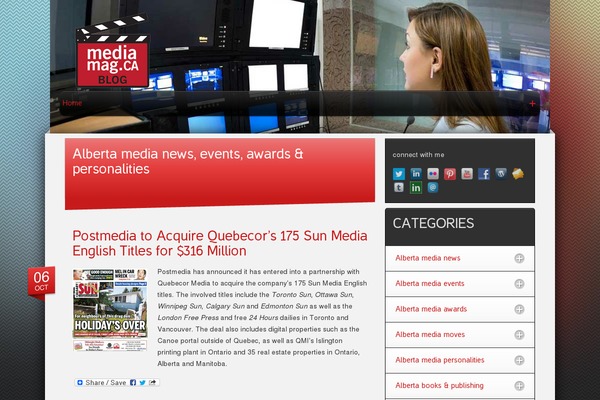The width and height of the screenshot is (600, 400).
Task: Open the Postmedia to Acquire Quebecor's article title
Action: point(220,243)
